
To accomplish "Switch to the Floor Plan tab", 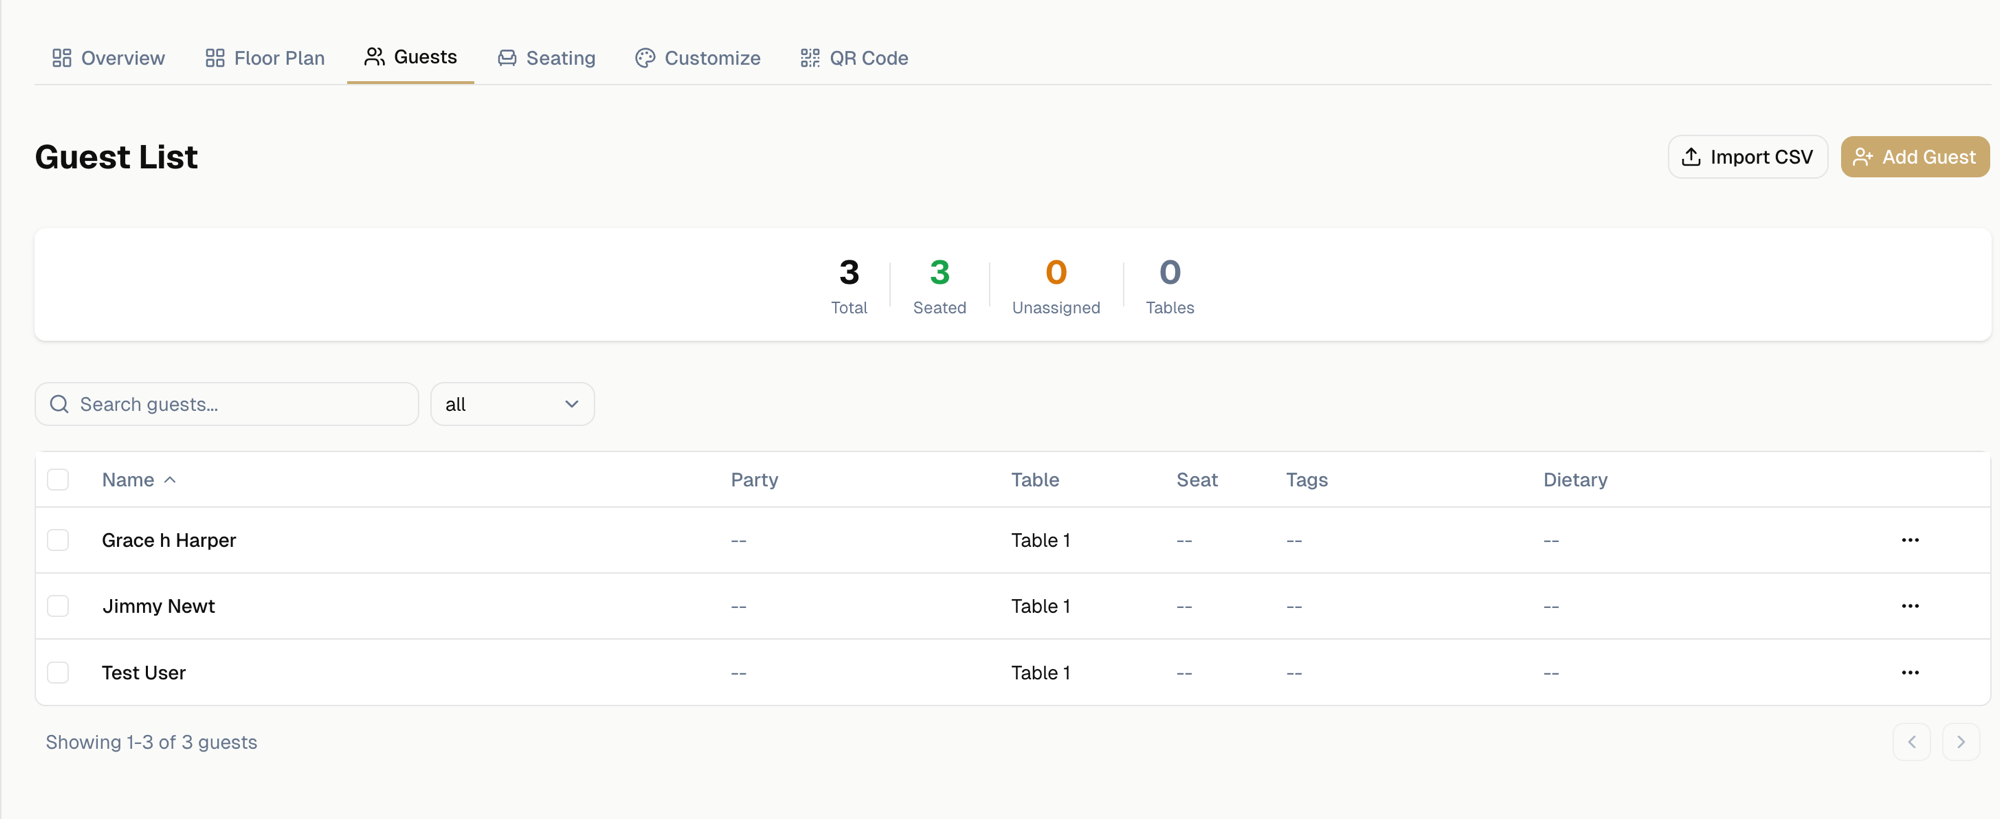I will (265, 58).
